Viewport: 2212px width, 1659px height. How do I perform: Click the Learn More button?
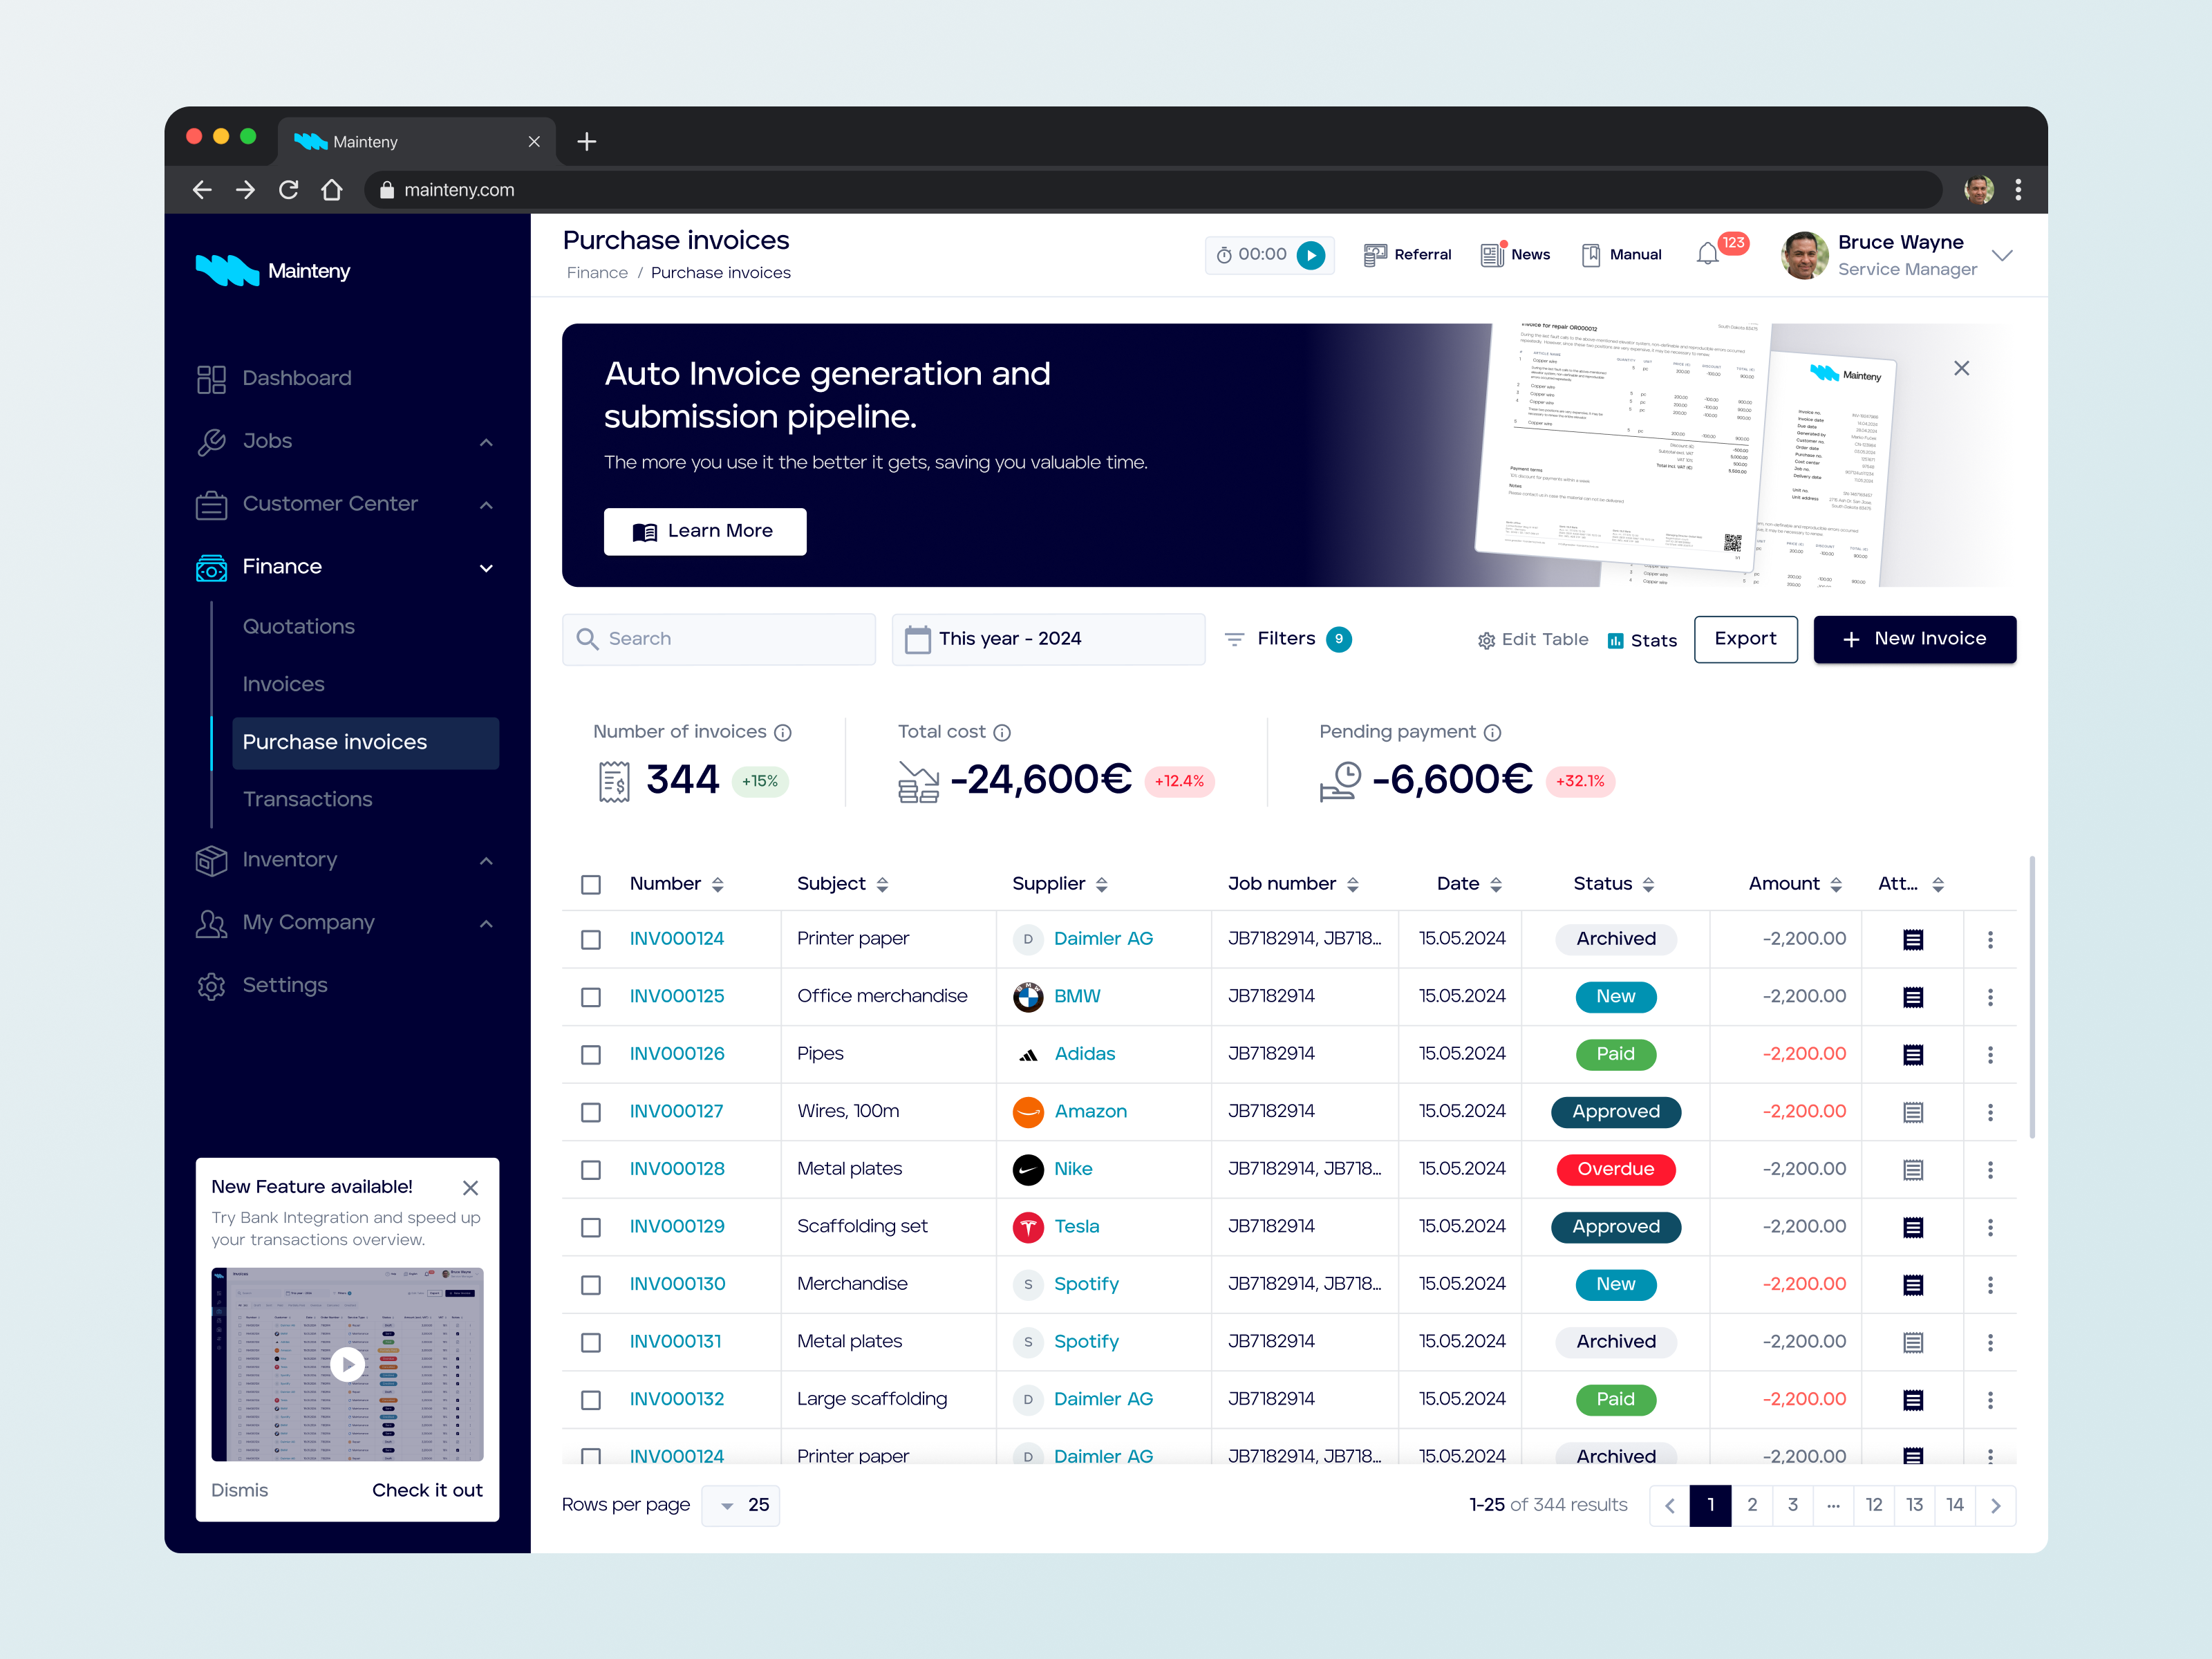click(705, 532)
